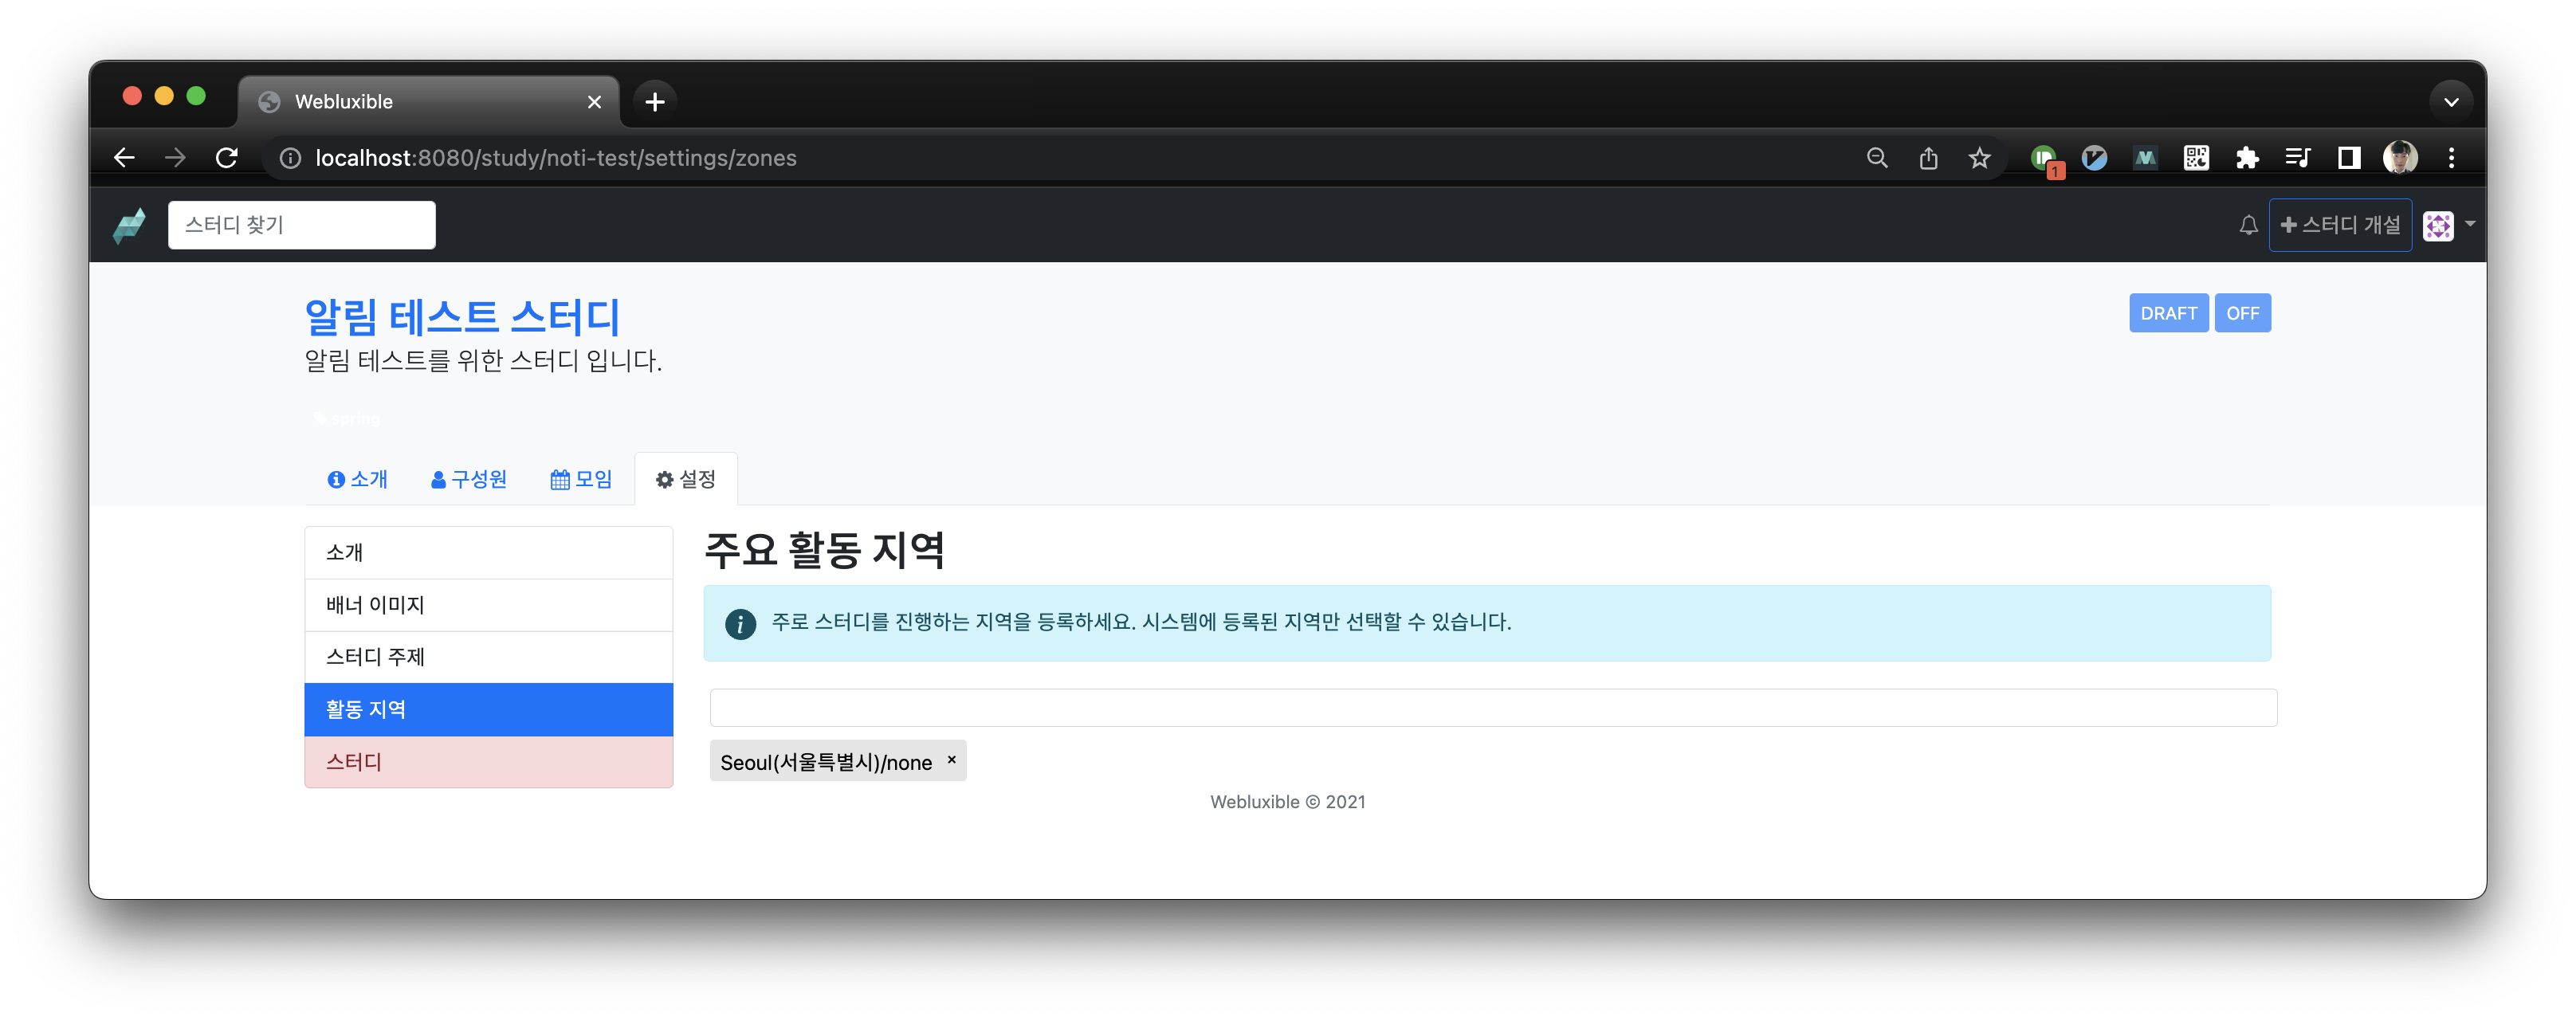Viewport: 2576px width, 1017px height.
Task: Open the Chrome three-dot menu
Action: [2451, 158]
